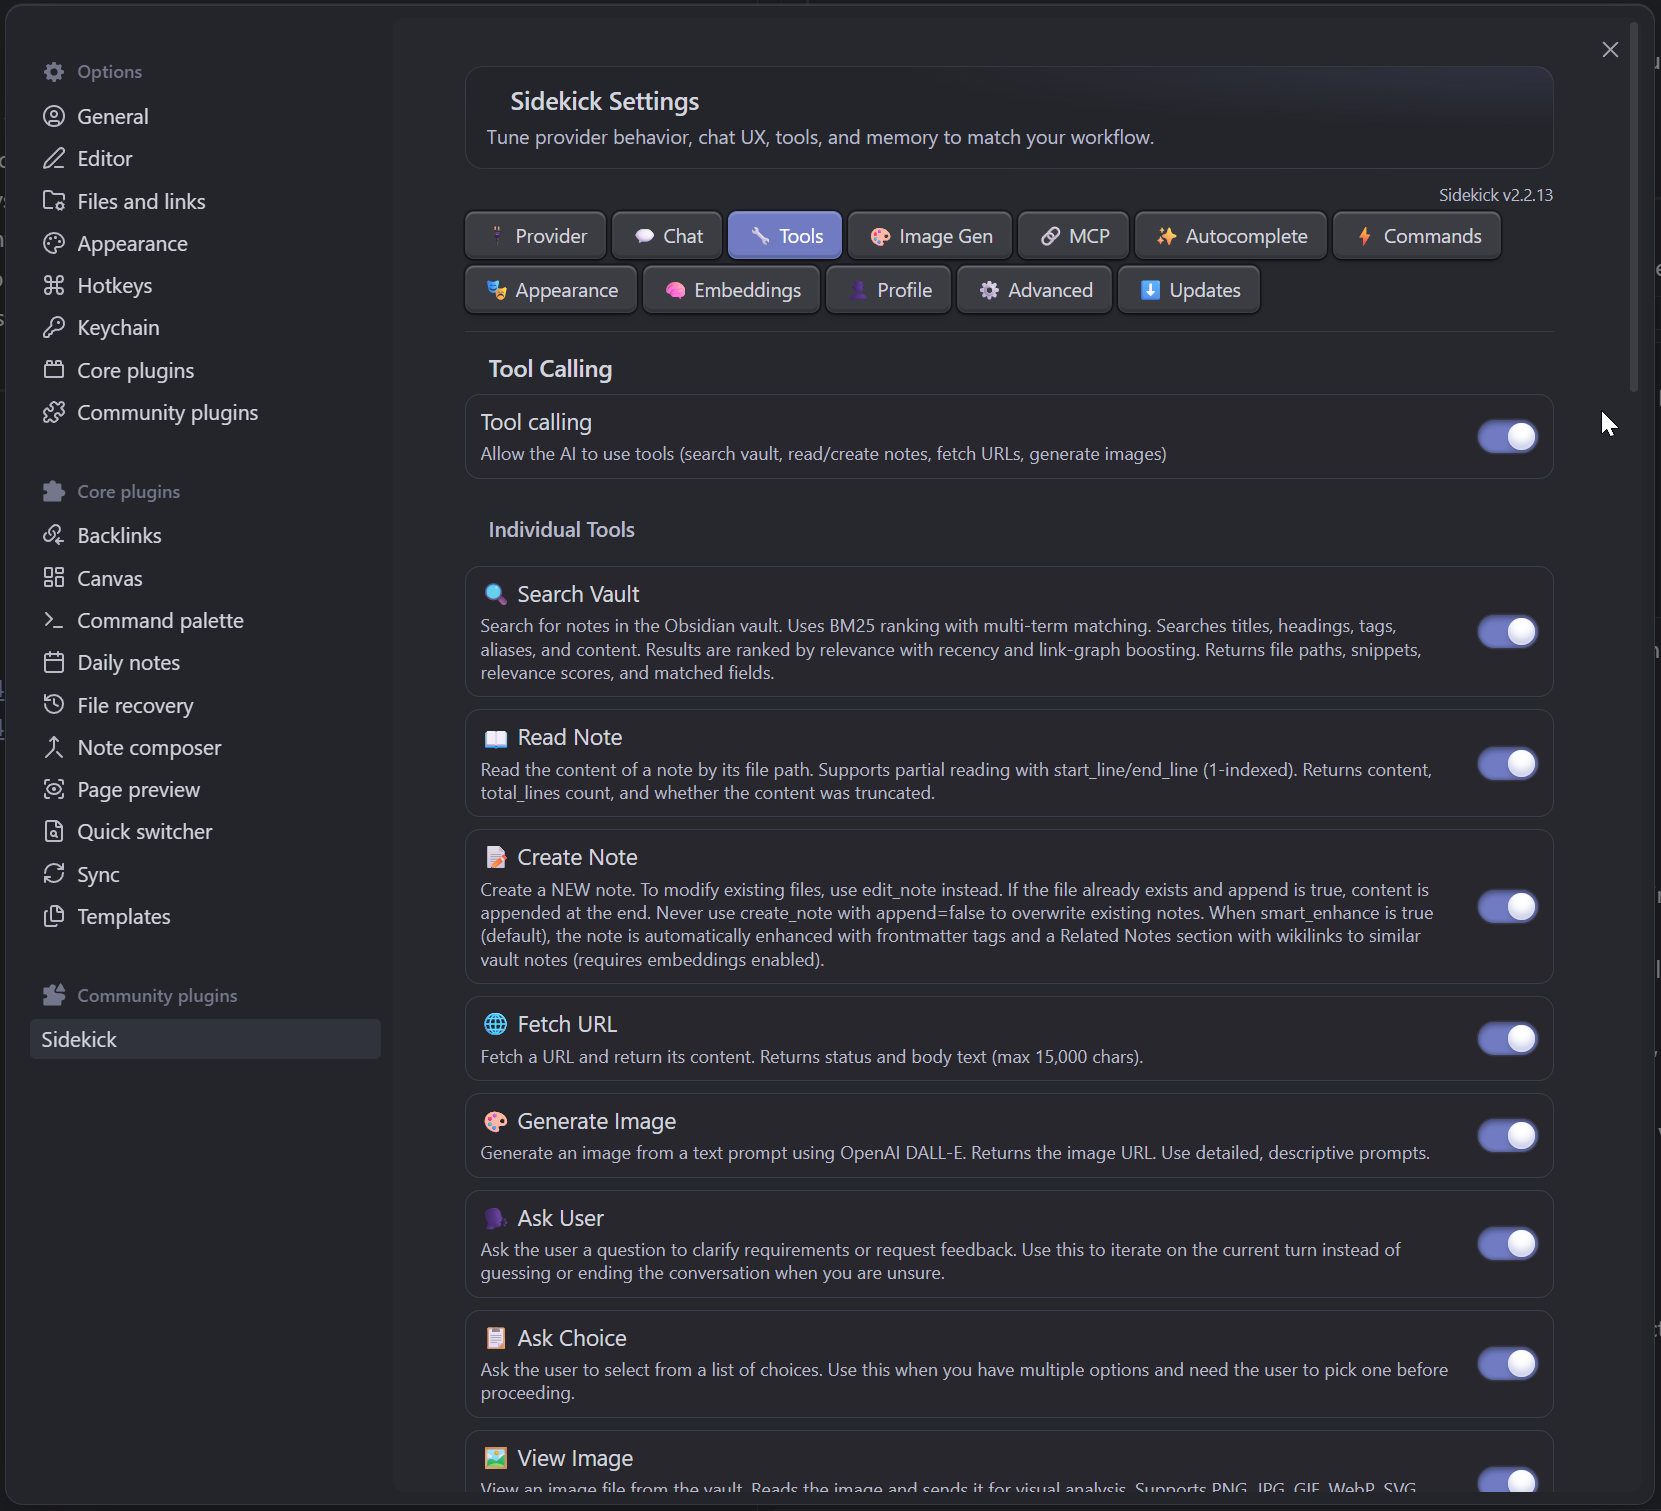Click the Generate Image palette icon
The height and width of the screenshot is (1511, 1661).
(494, 1121)
